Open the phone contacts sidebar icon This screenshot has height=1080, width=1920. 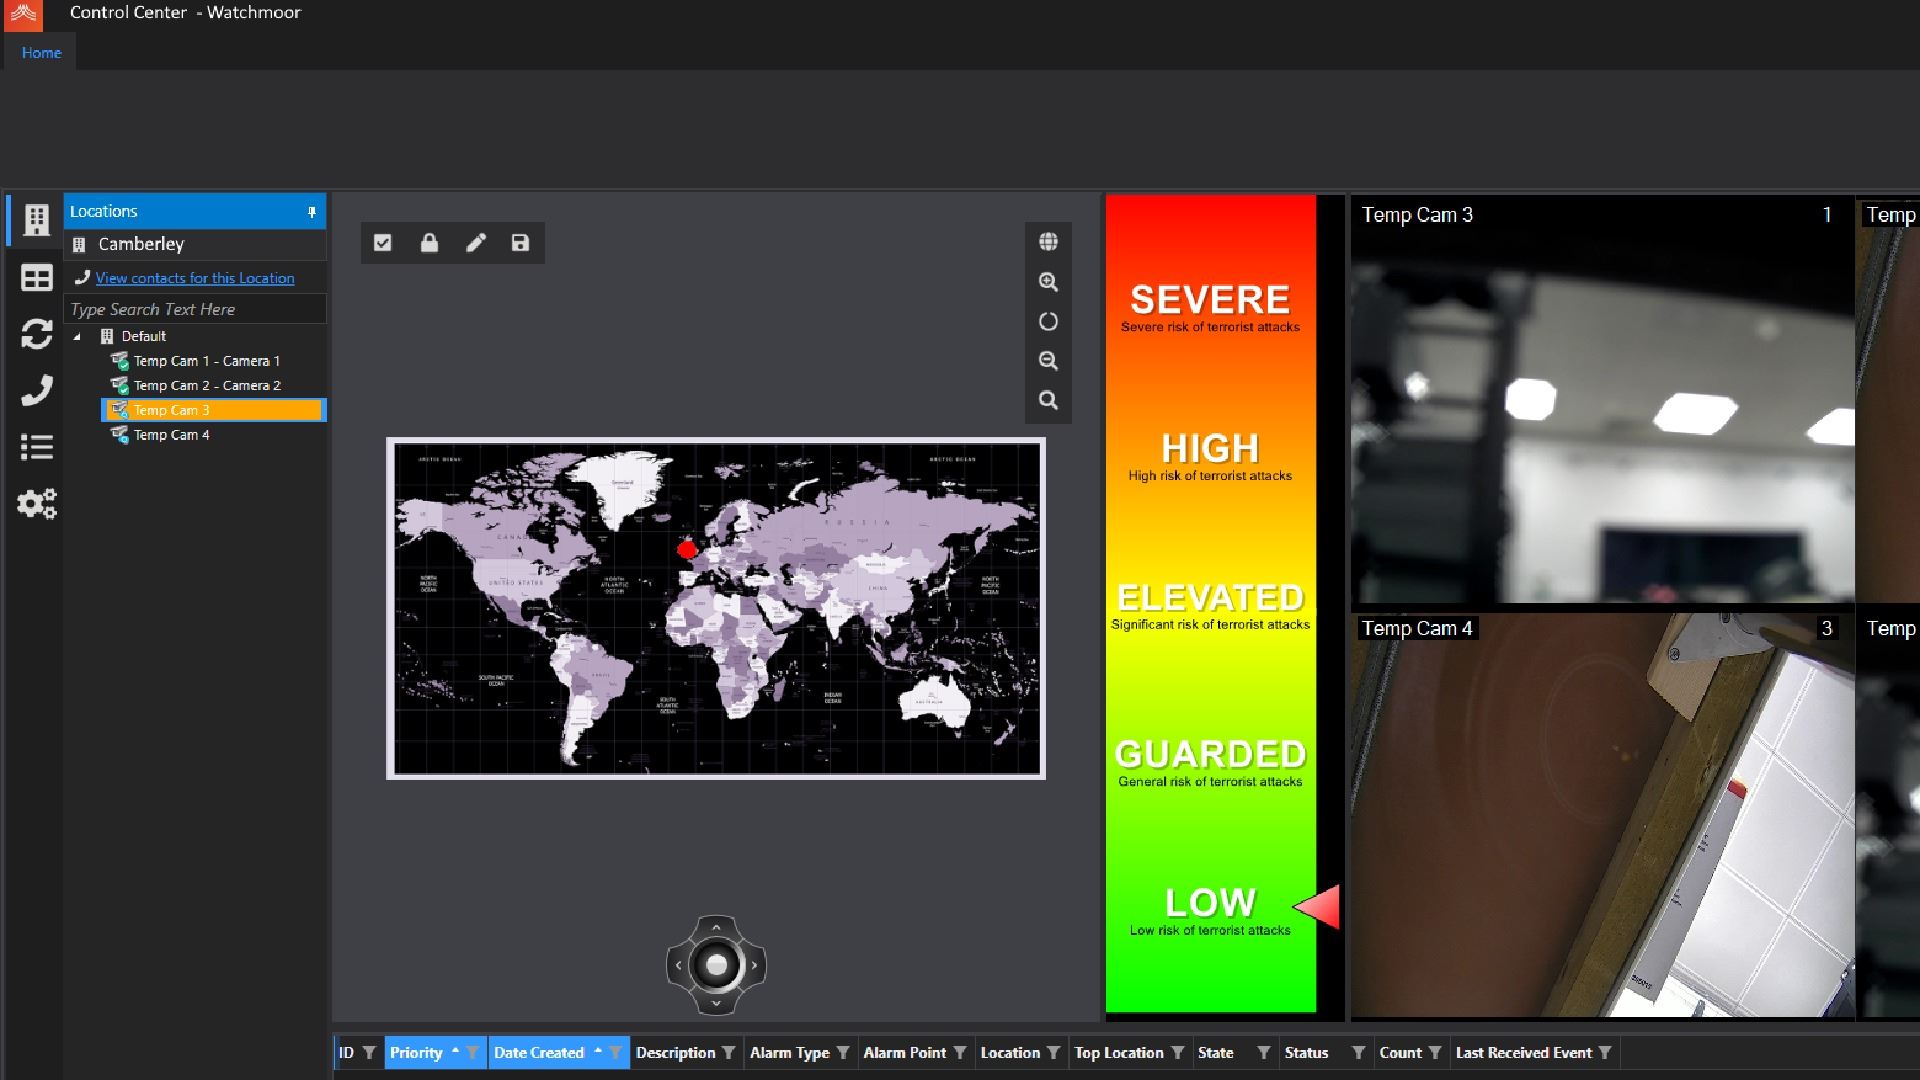click(x=36, y=391)
